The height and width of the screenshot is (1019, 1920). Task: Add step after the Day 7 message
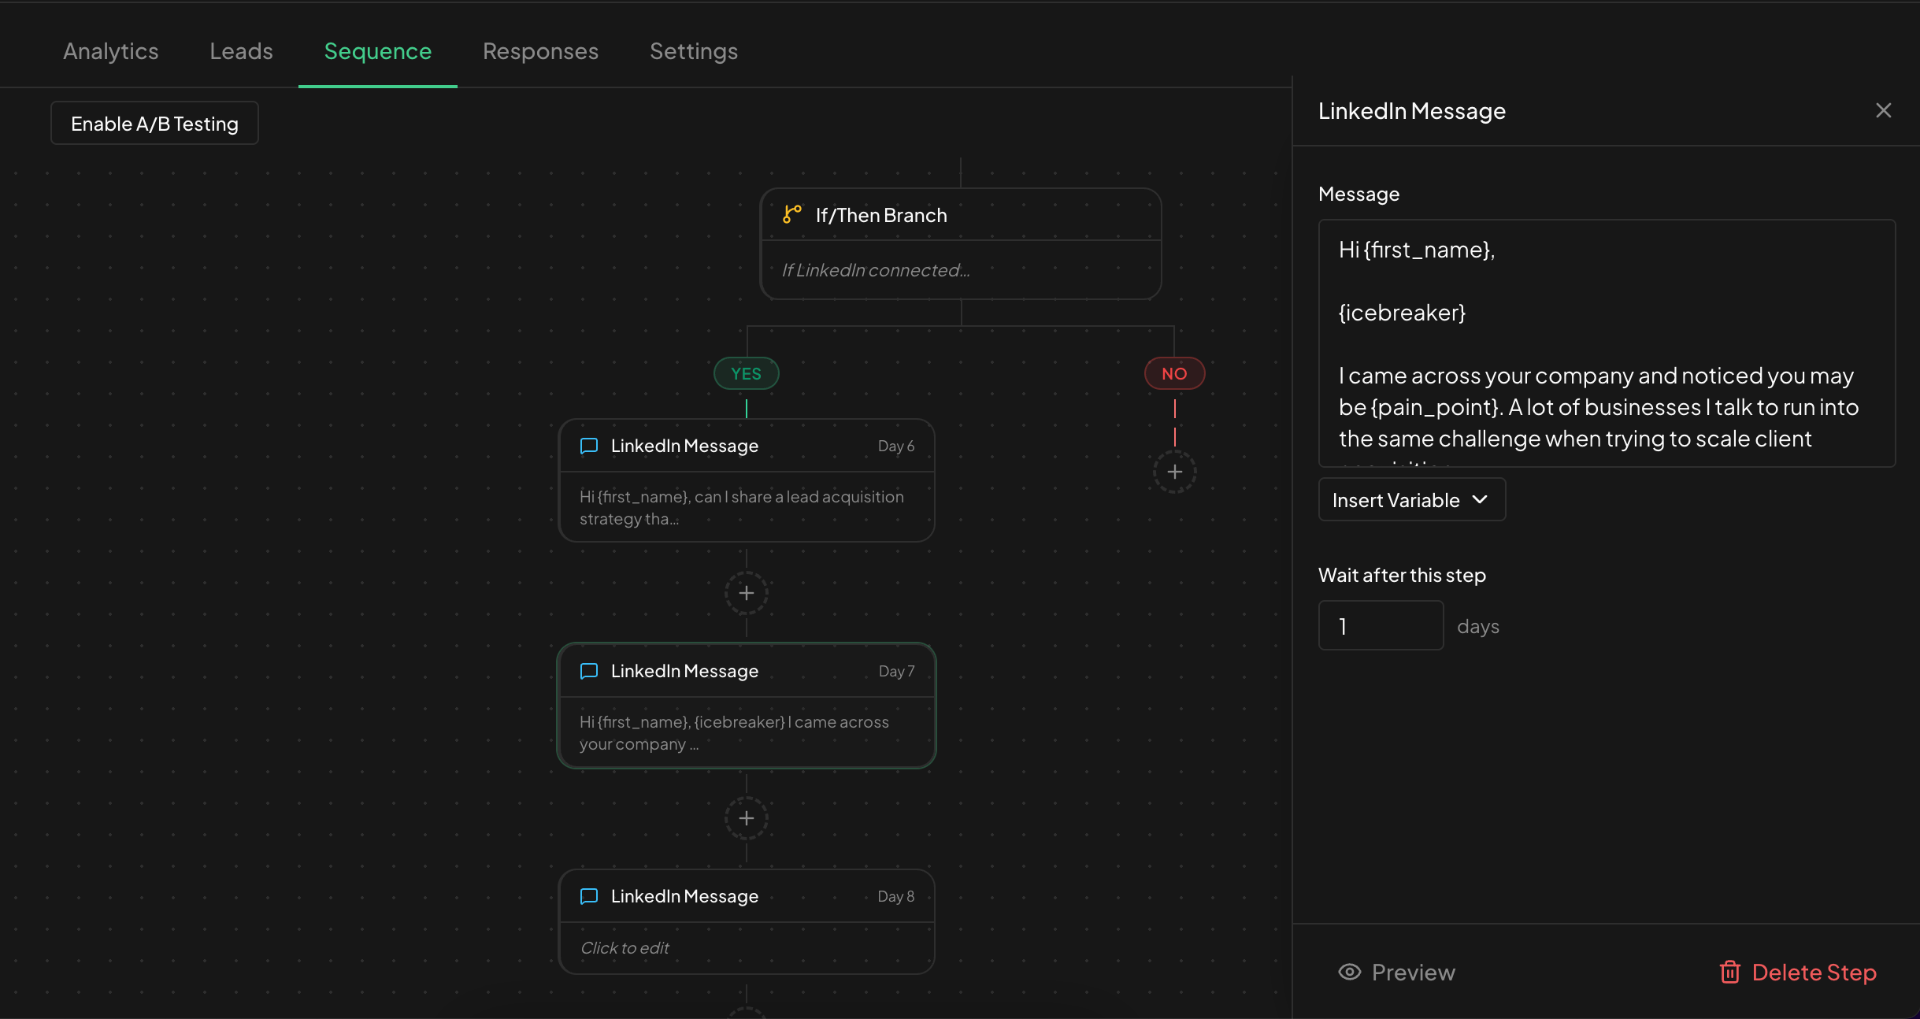[x=746, y=818]
